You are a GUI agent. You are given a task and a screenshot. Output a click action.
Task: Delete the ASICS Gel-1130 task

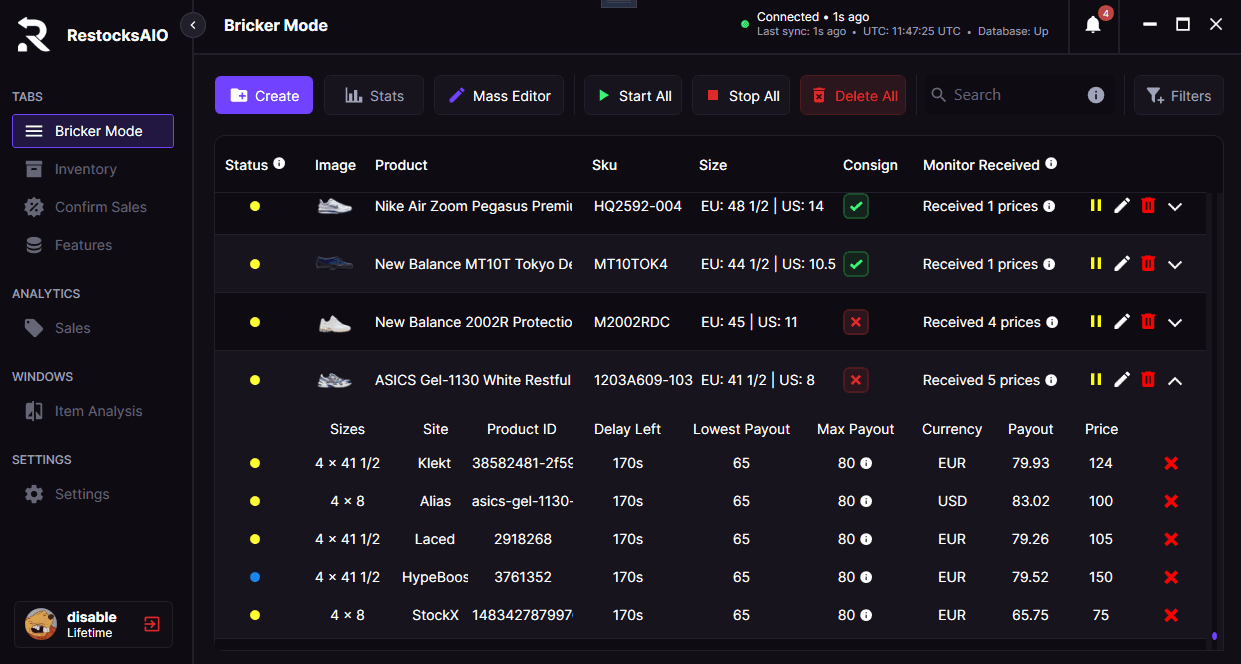click(1148, 380)
